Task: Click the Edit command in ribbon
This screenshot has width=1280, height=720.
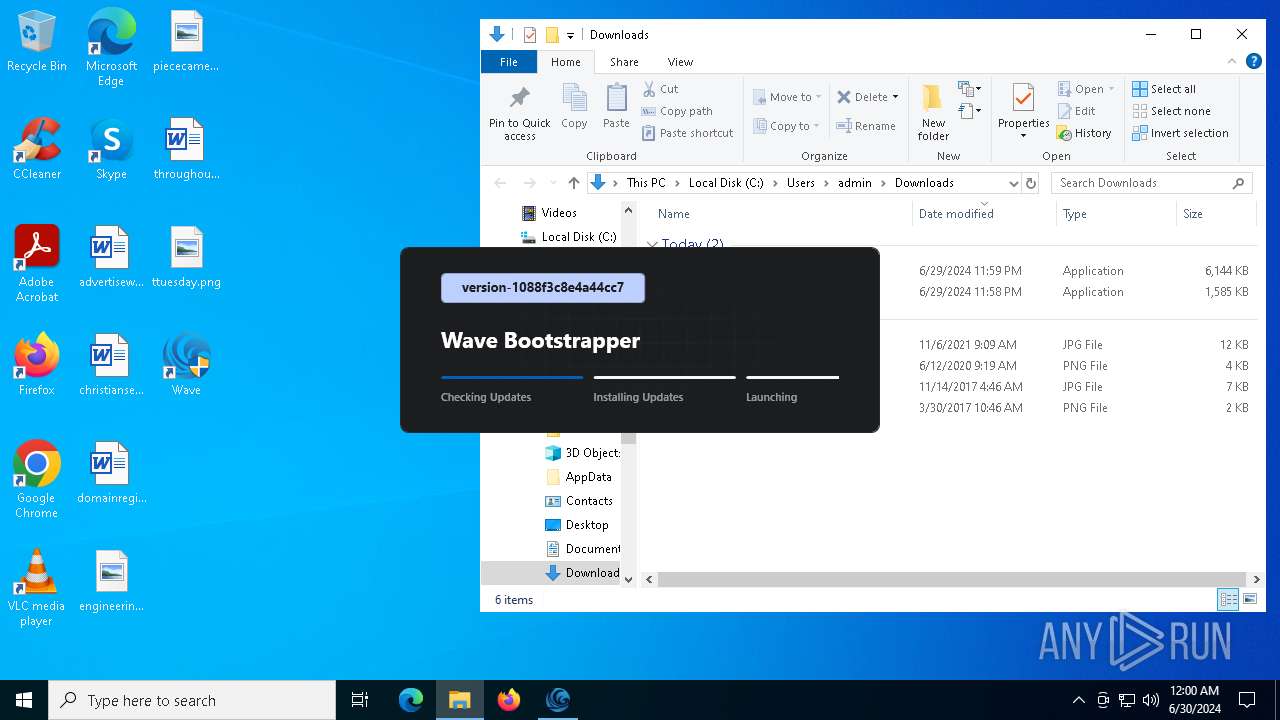Action: [1076, 111]
